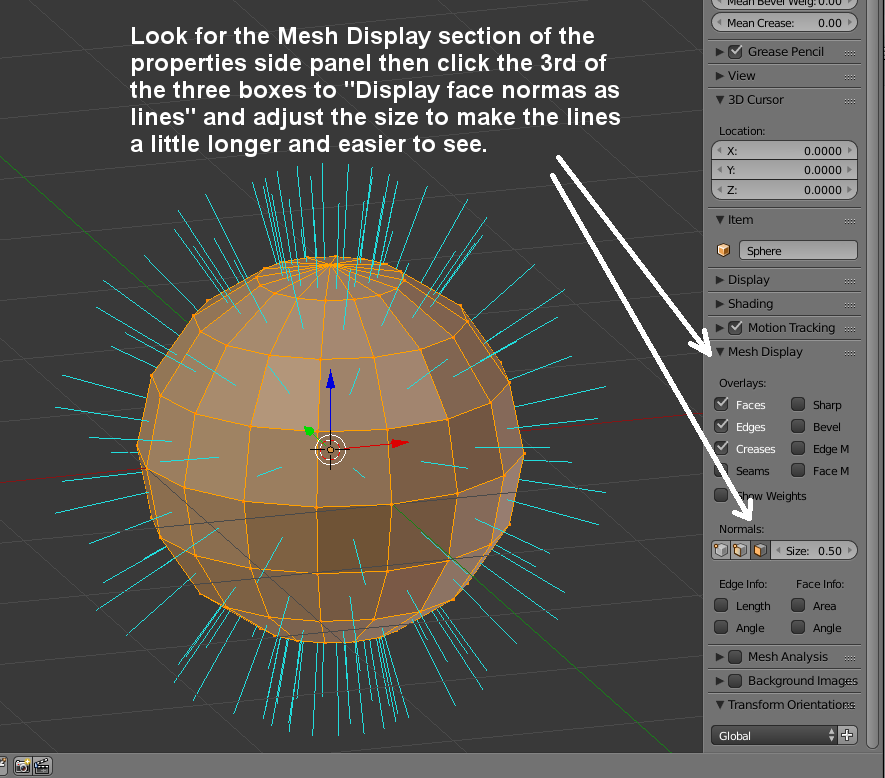Enable the Edge M overlay checkbox
The image size is (885, 778).
coord(798,448)
